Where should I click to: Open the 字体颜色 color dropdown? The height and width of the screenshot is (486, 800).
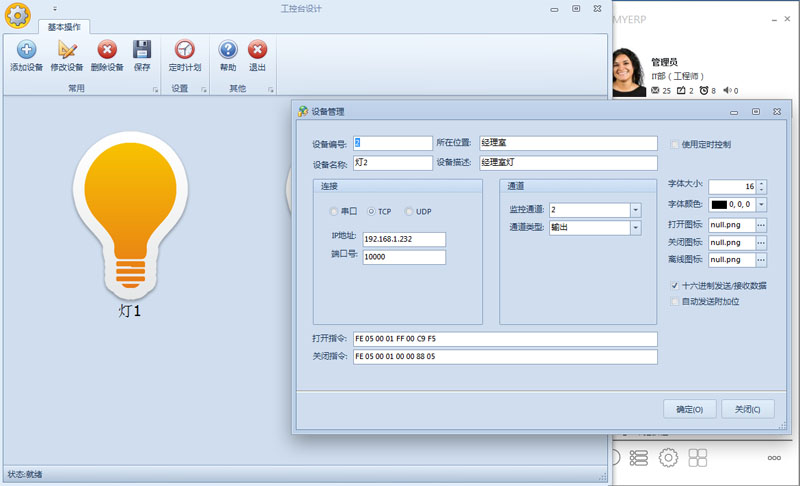[x=761, y=205]
